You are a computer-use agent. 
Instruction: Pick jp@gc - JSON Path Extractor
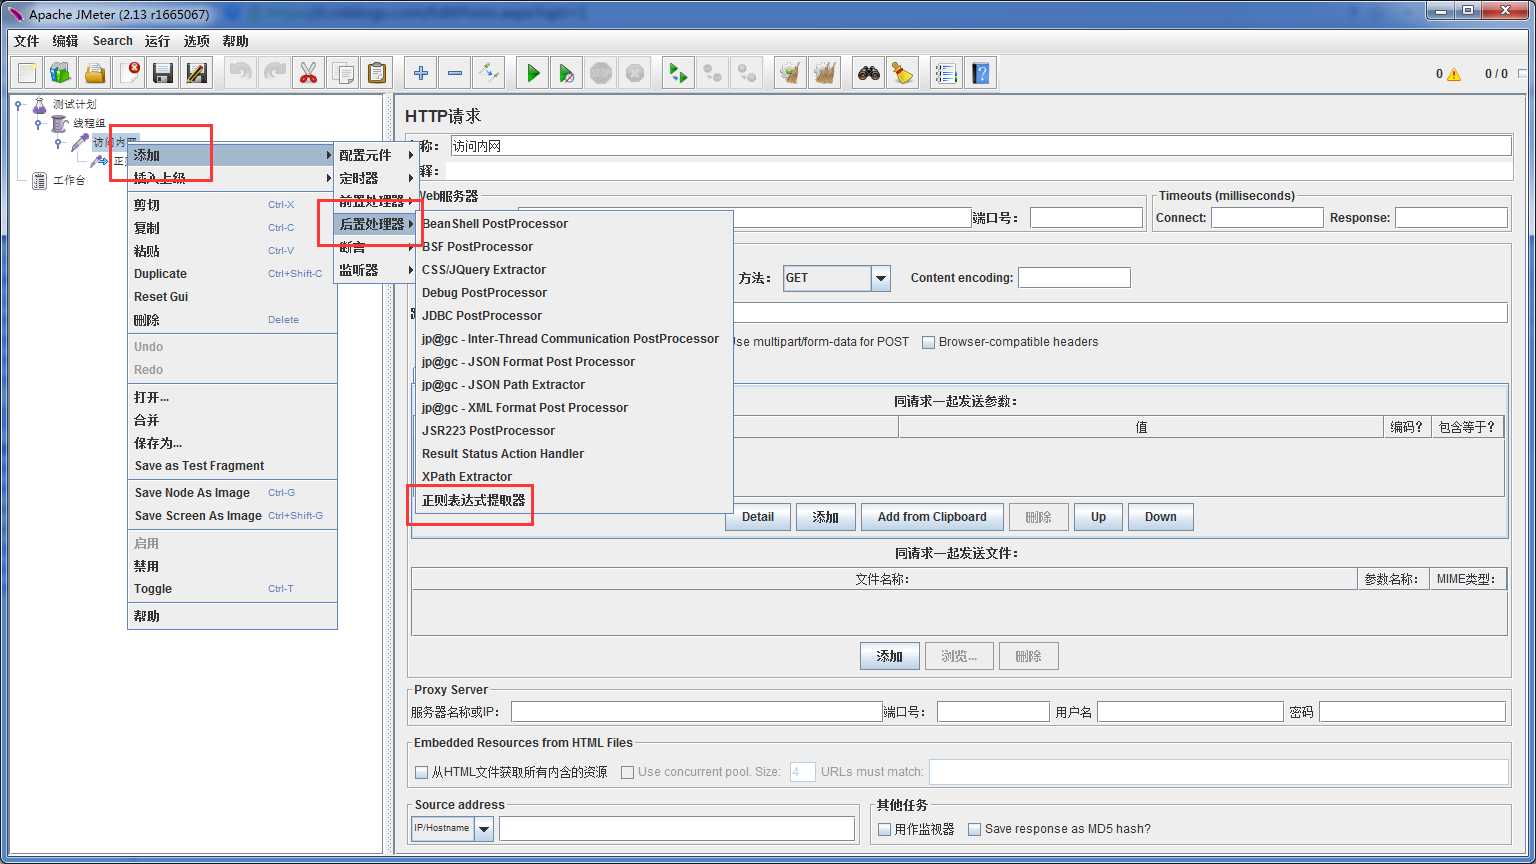point(574,385)
